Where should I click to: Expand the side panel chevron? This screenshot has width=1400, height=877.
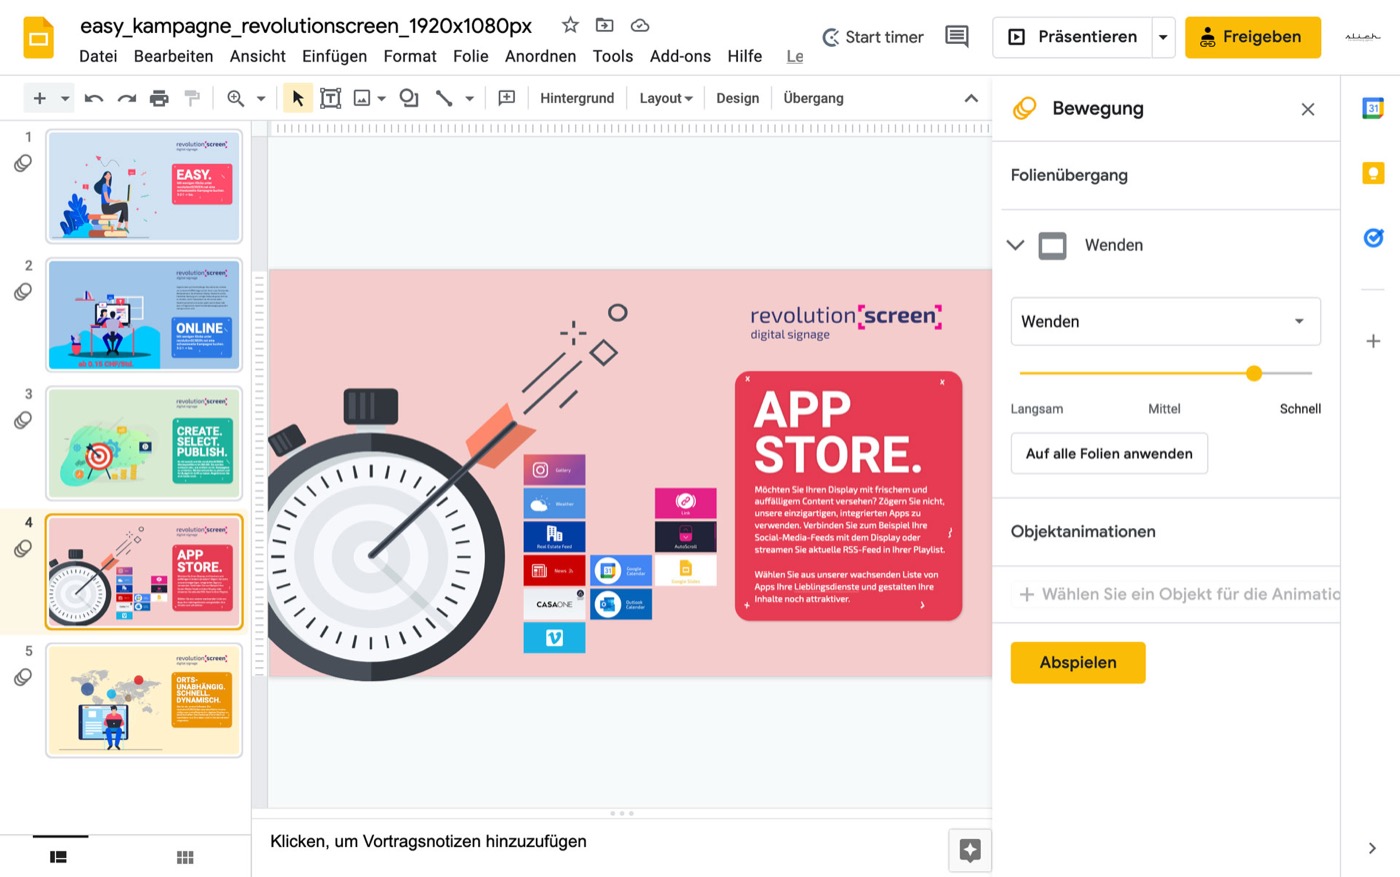tap(1372, 848)
